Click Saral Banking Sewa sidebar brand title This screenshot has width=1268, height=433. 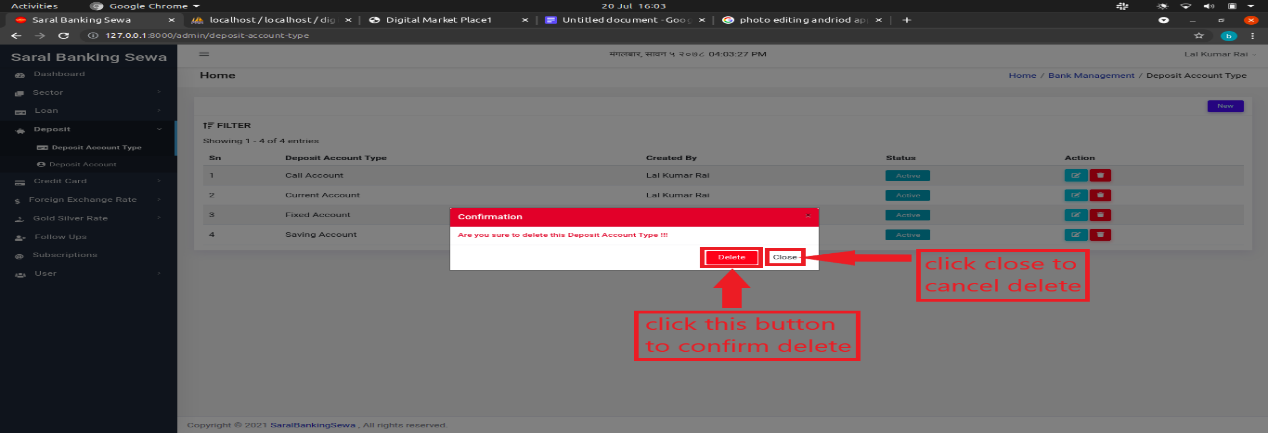coord(88,57)
